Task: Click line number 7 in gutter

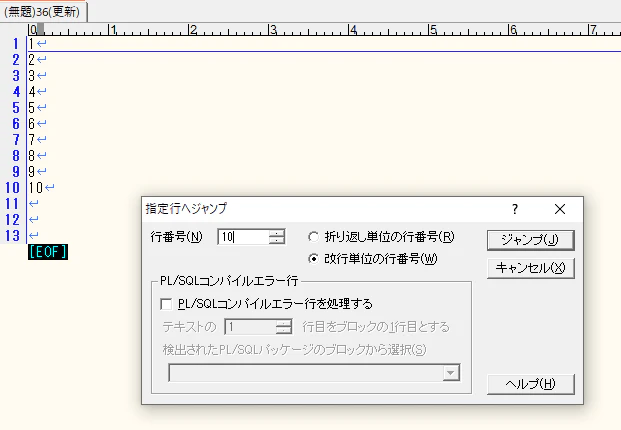Action: tap(16, 140)
